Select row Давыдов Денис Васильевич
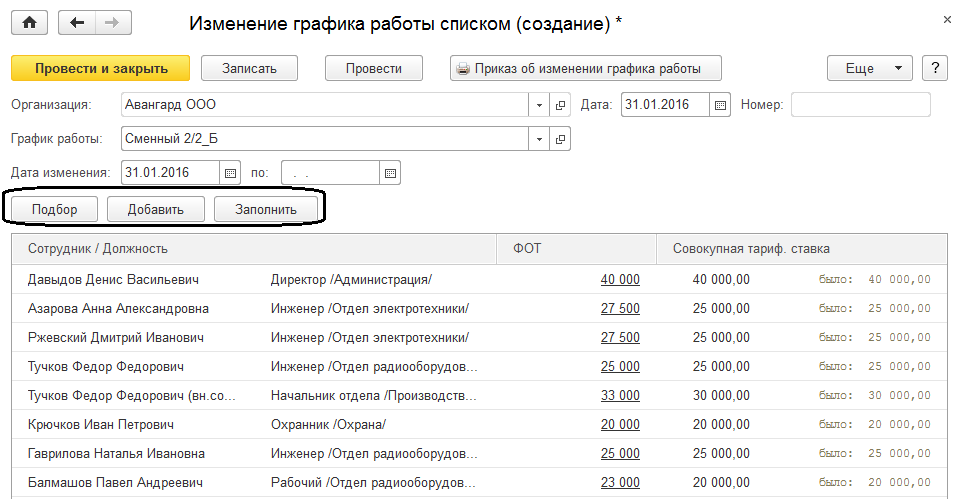Viewport: 965px width, 499px height. (x=479, y=279)
